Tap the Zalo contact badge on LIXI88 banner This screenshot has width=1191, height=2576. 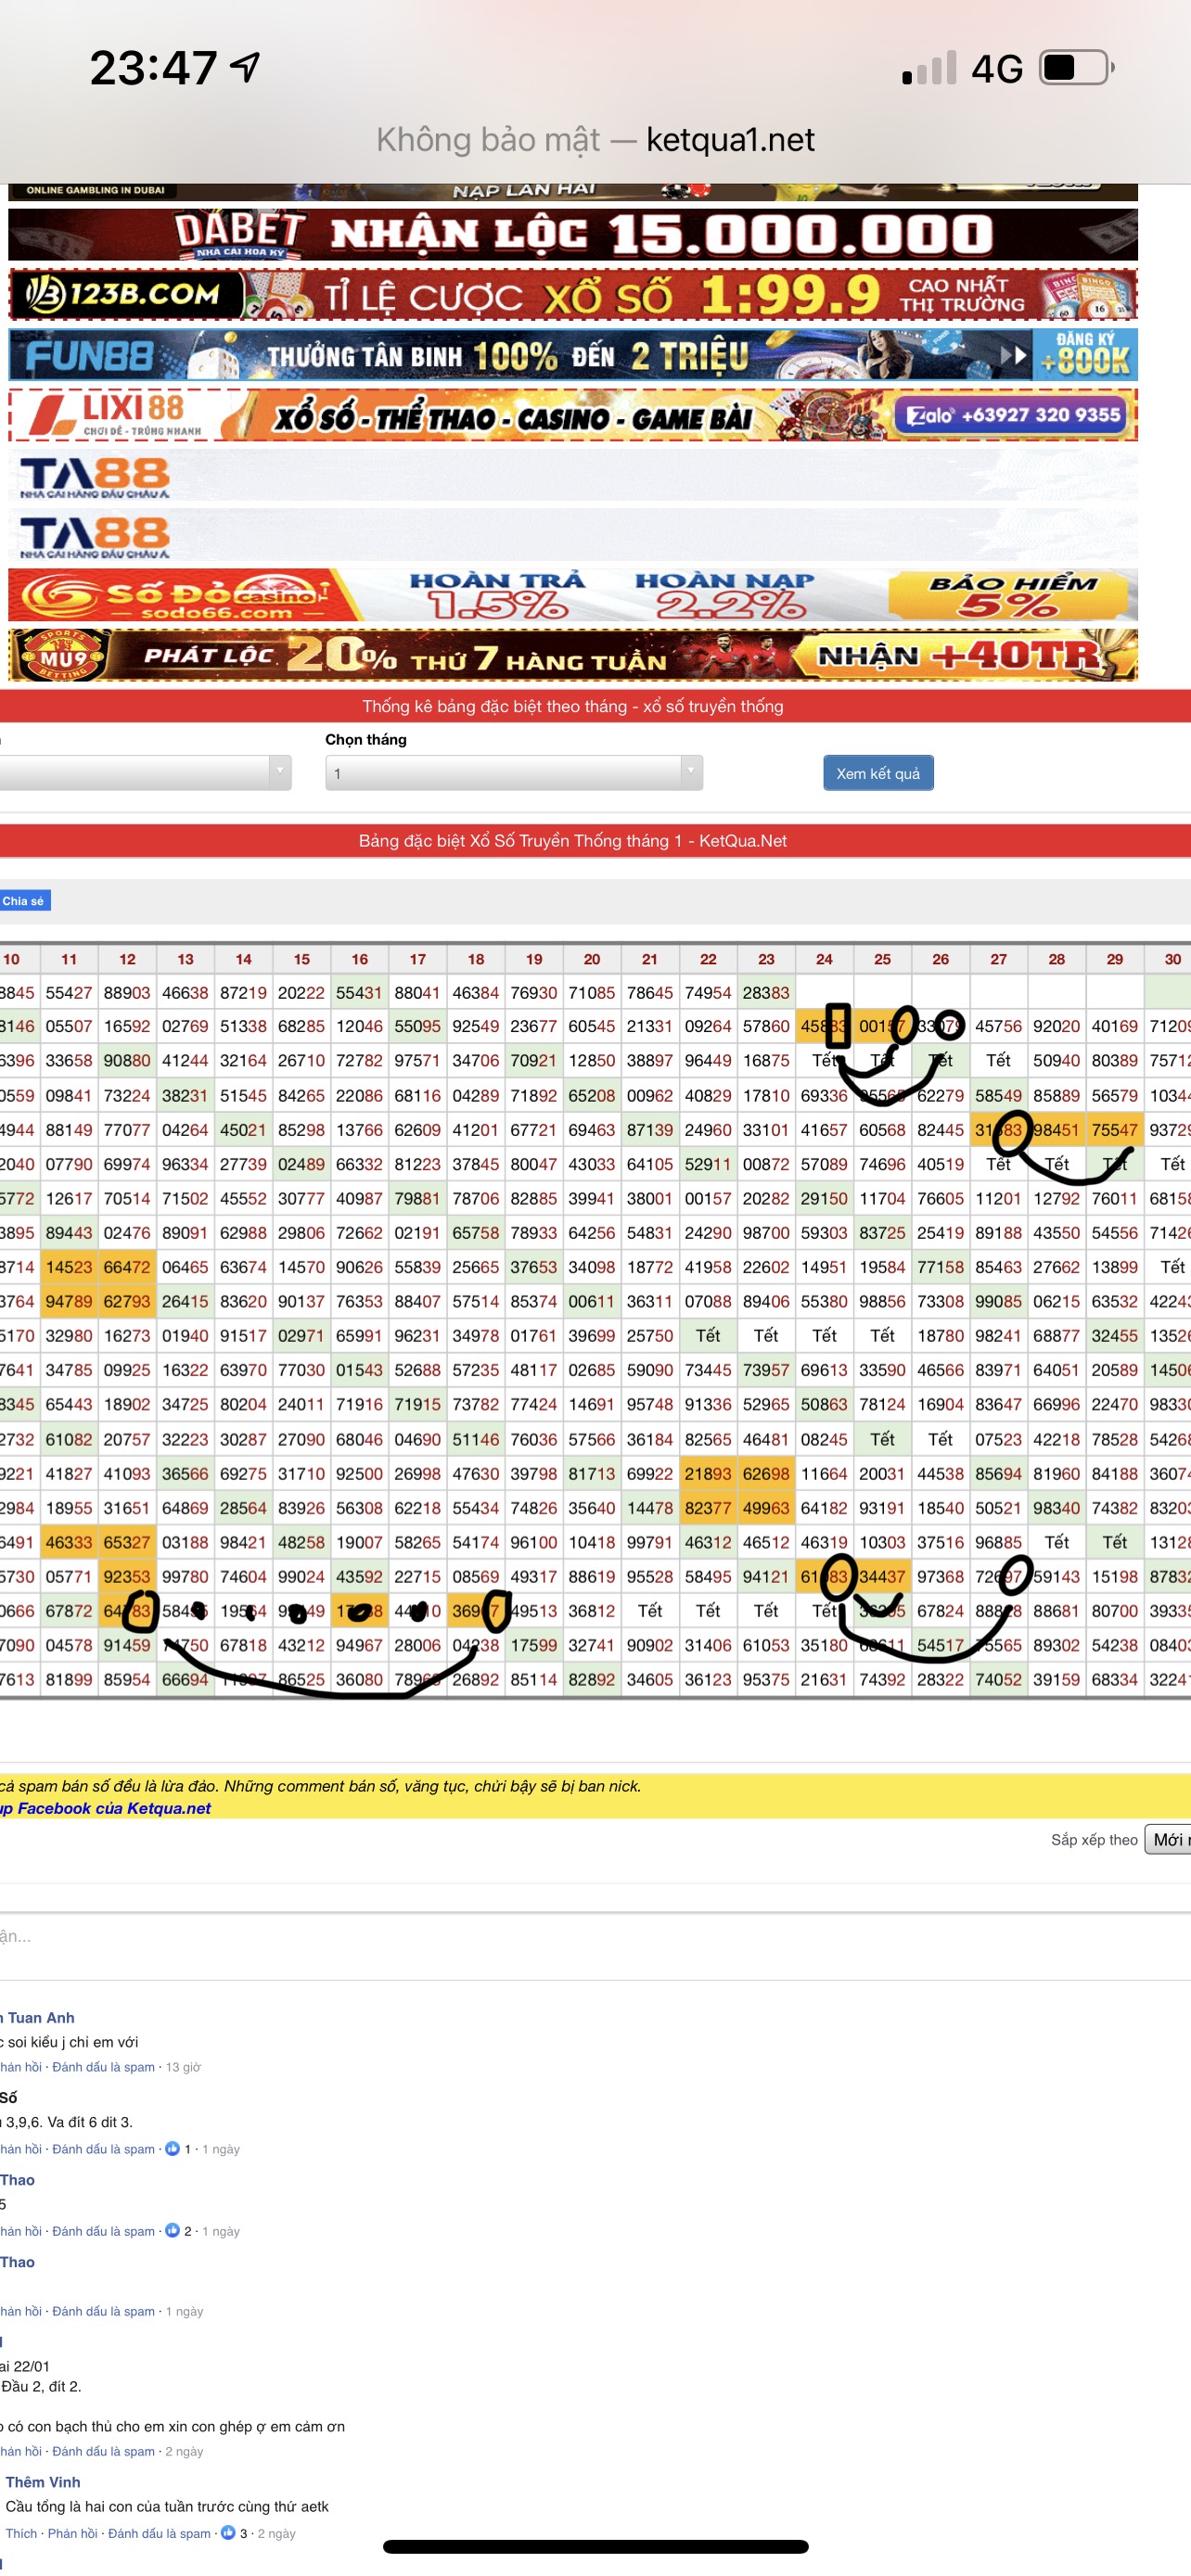pyautogui.click(x=1014, y=415)
